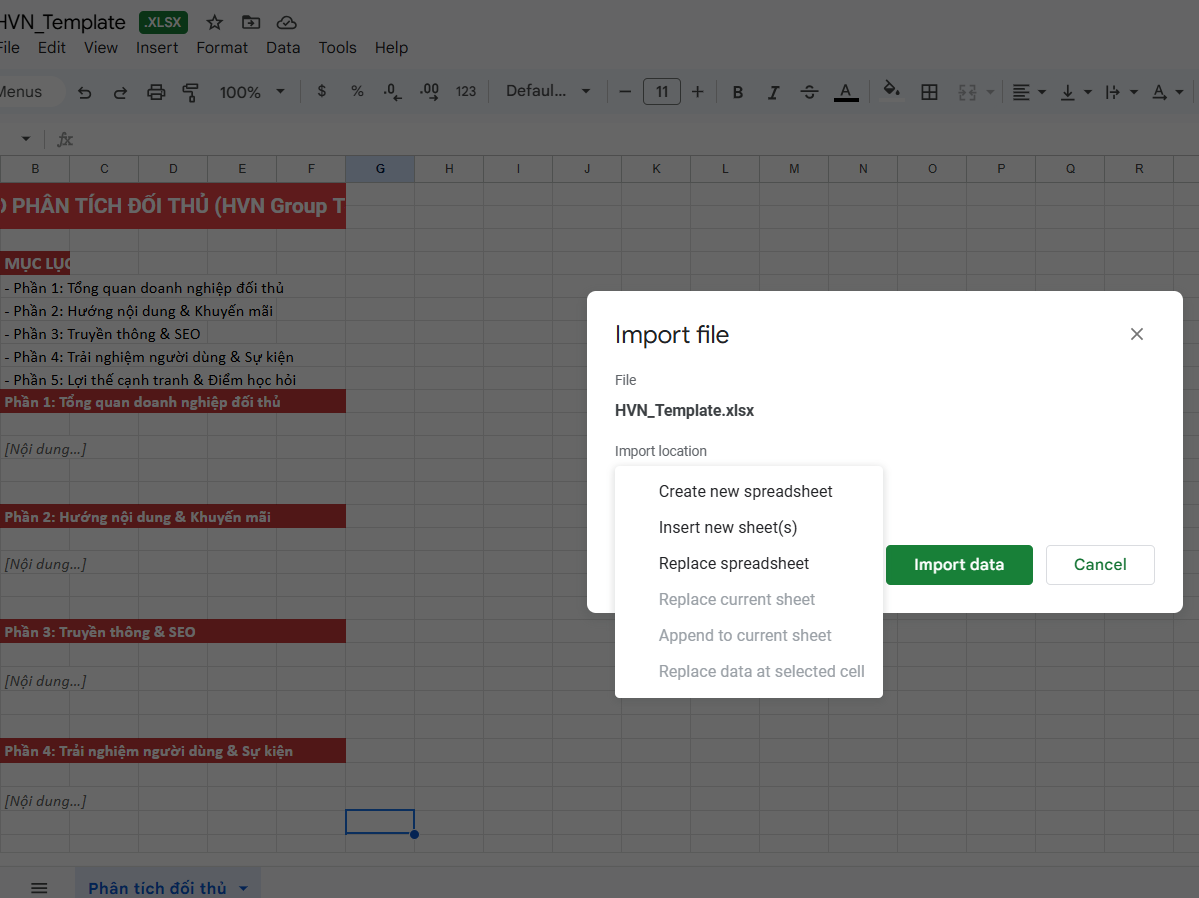This screenshot has width=1199, height=898.
Task: Select Replace data at selected cell
Action: pos(749,672)
